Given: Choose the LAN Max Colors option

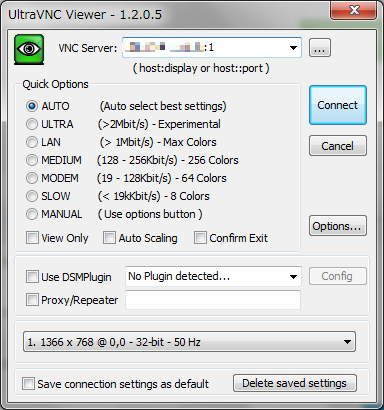Looking at the screenshot, I should point(32,142).
